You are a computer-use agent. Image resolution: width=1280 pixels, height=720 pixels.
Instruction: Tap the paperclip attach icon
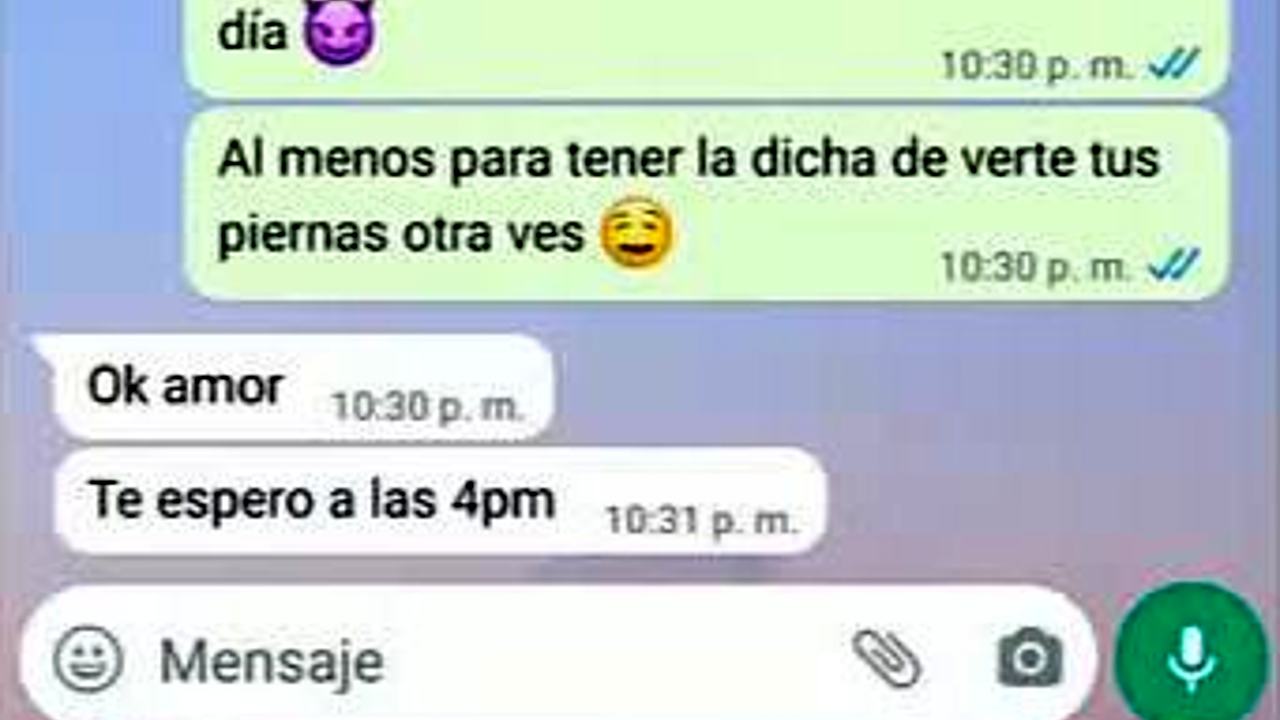887,659
